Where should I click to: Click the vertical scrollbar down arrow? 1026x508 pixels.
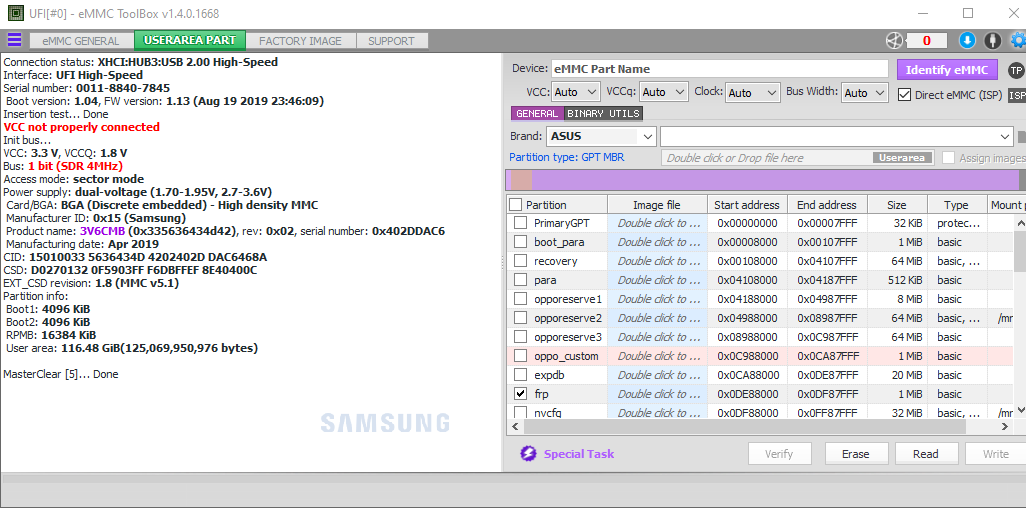(1019, 411)
